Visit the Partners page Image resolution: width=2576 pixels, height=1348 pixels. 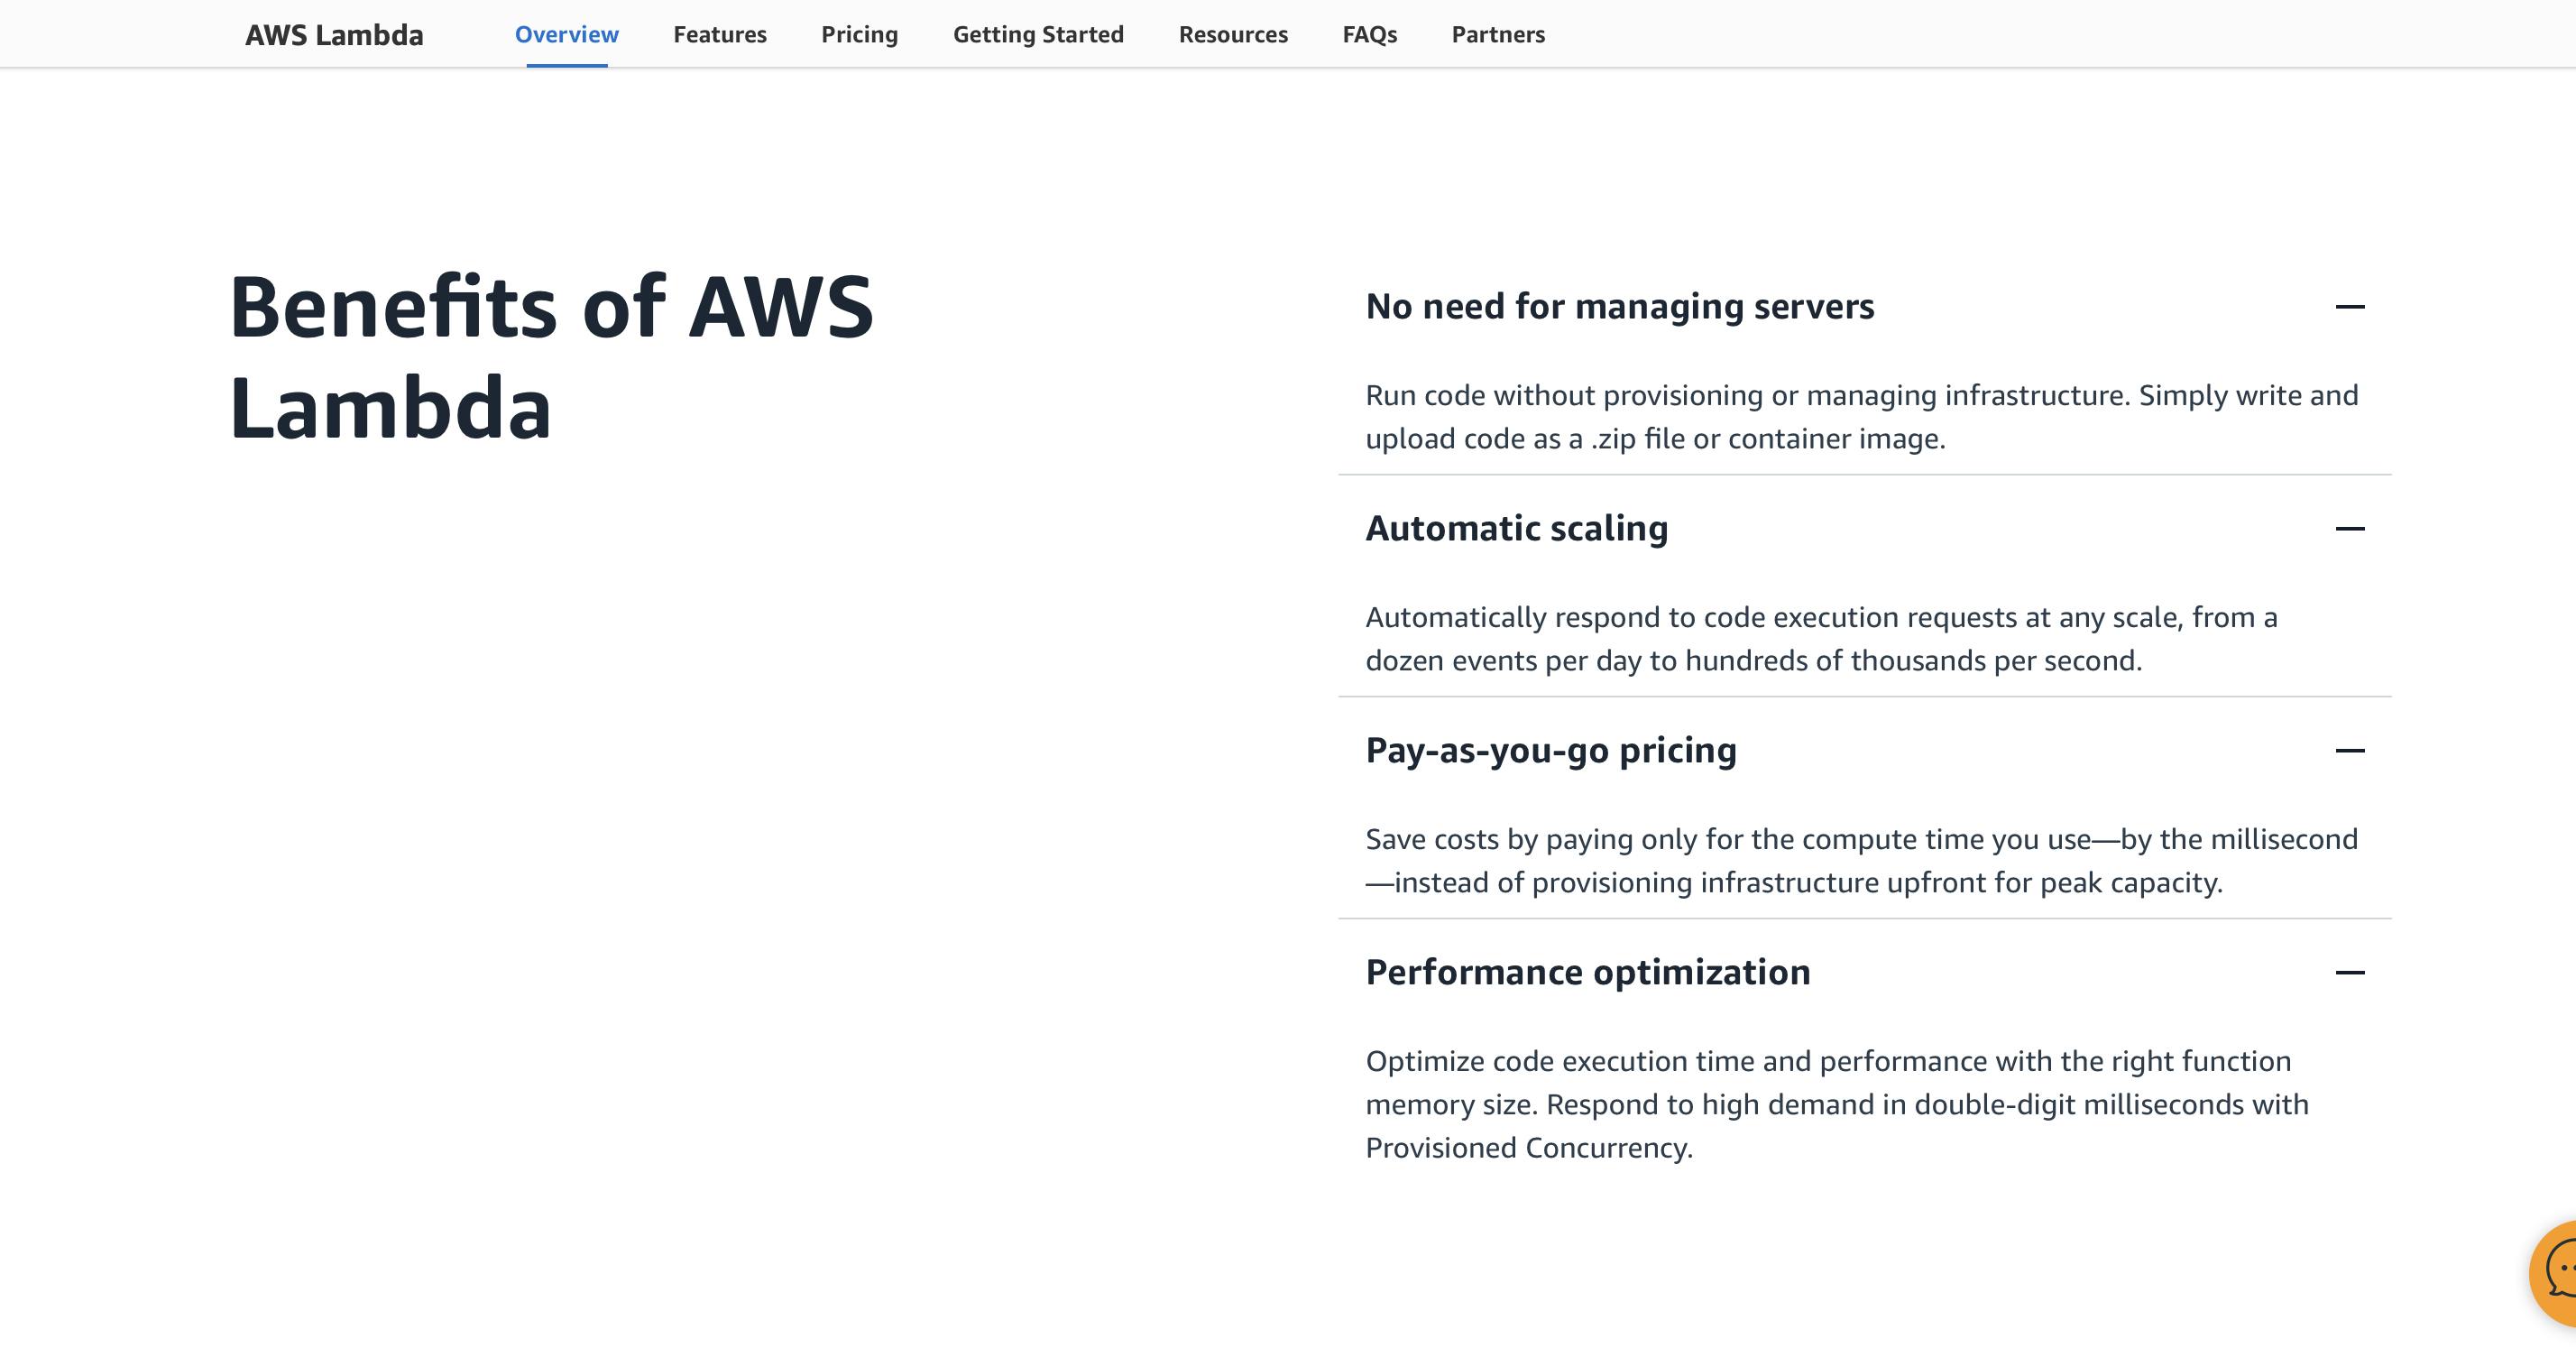(x=1498, y=34)
